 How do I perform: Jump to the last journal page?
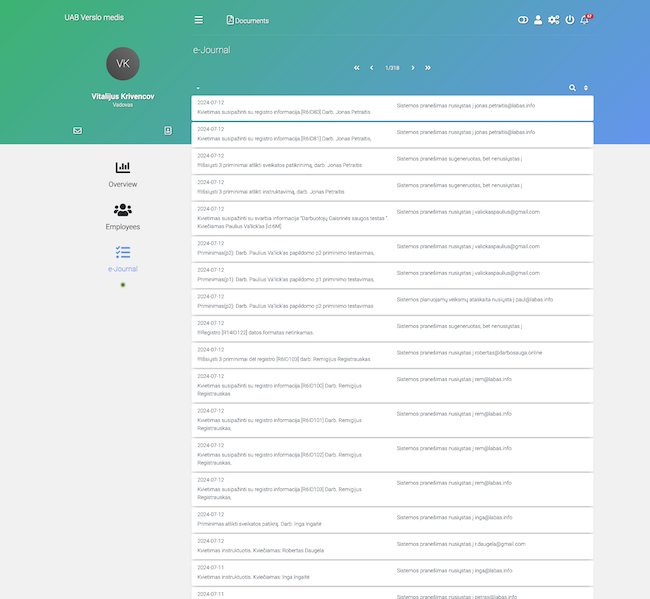(x=428, y=68)
